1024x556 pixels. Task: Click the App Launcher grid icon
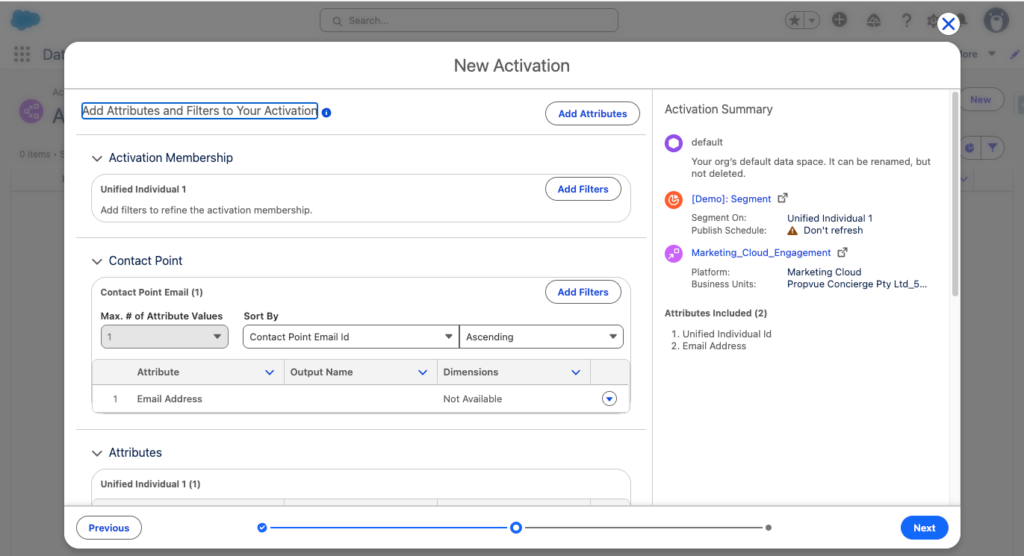pyautogui.click(x=22, y=54)
